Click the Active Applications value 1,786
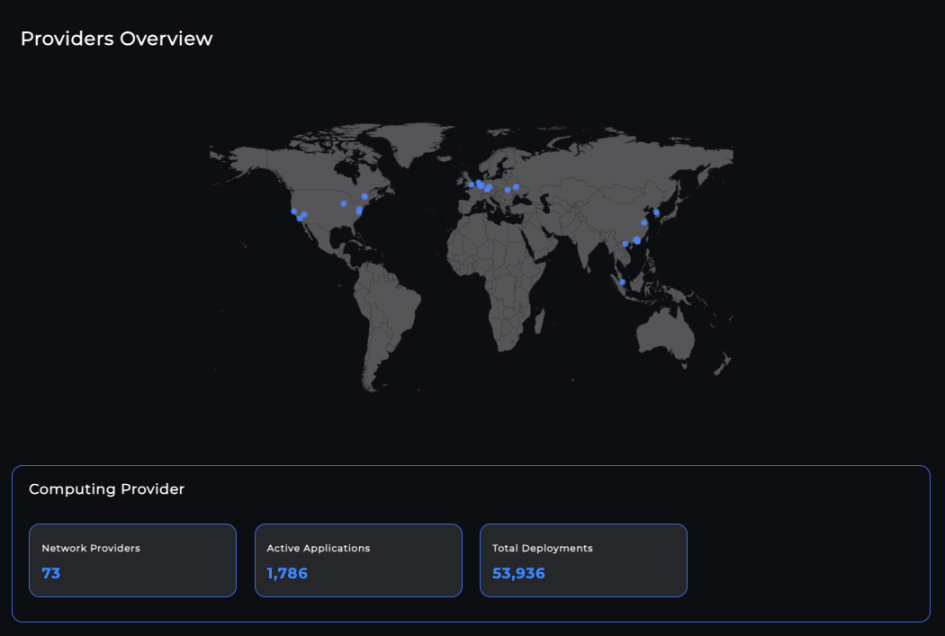The image size is (945, 636). coord(287,573)
